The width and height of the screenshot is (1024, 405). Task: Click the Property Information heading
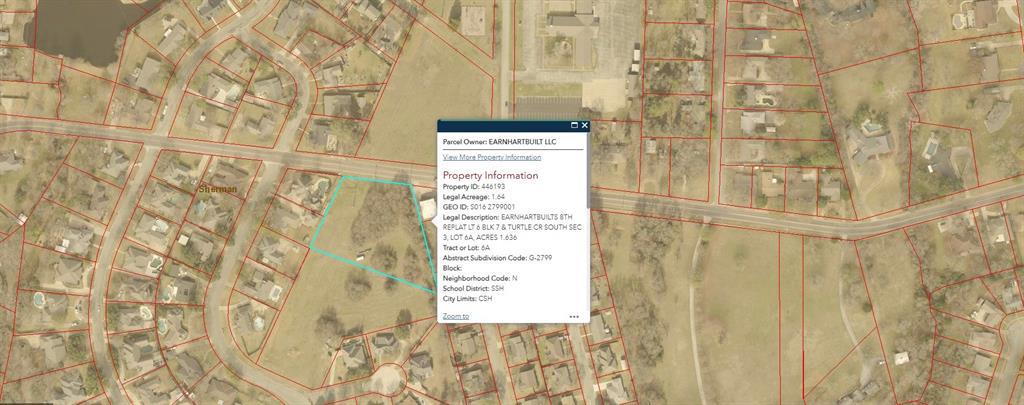pos(490,175)
